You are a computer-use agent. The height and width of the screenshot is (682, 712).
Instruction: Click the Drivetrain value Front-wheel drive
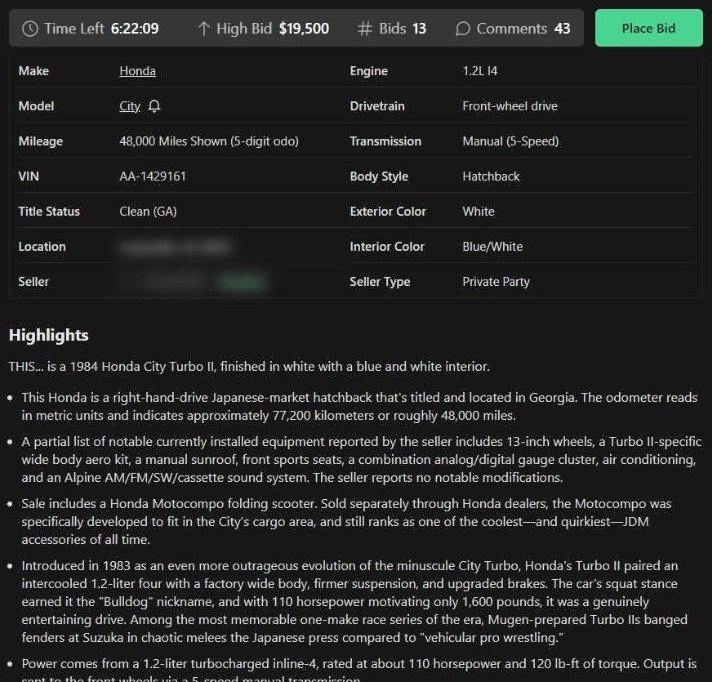510,106
